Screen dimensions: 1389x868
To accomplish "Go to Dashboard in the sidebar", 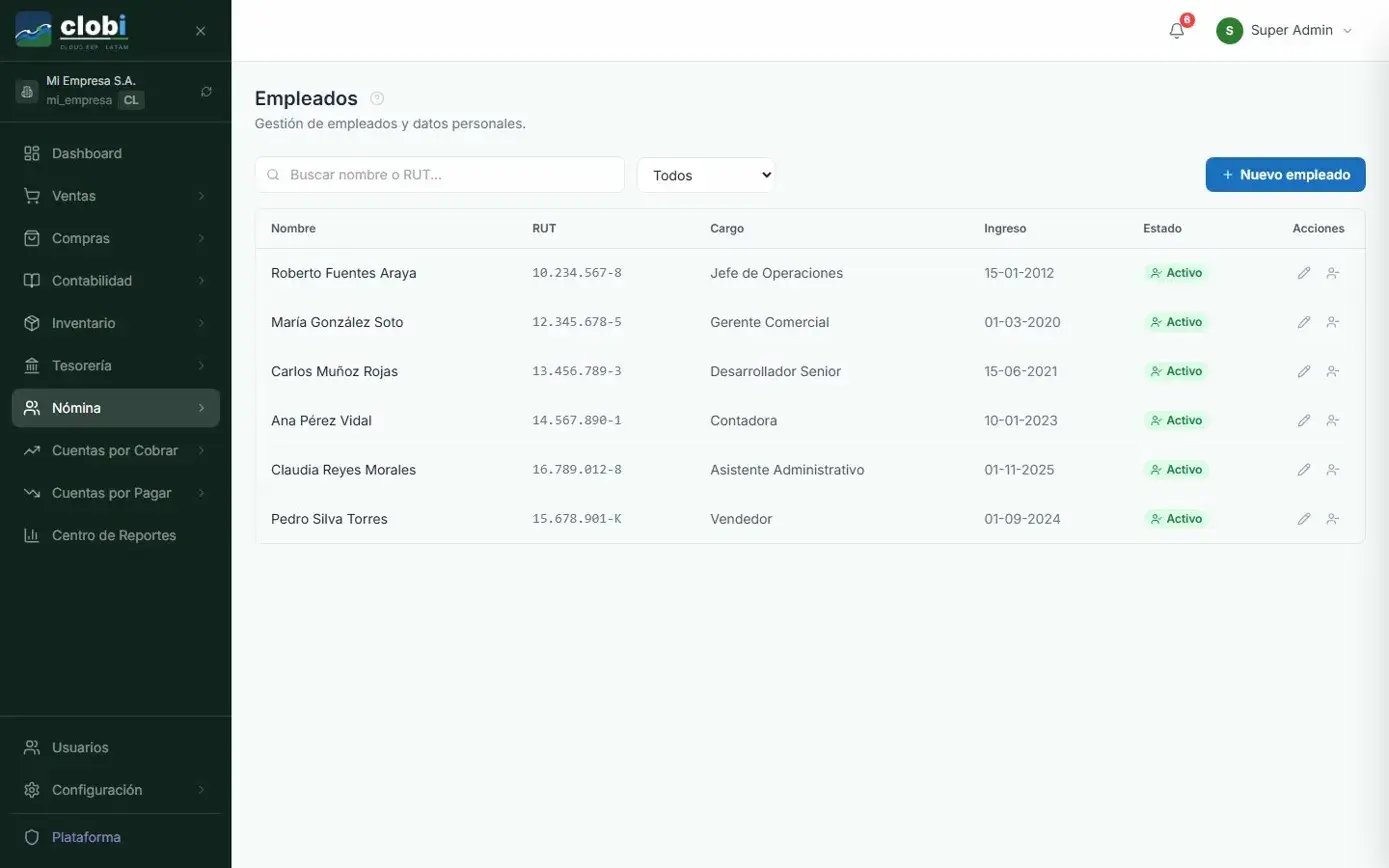I will pyautogui.click(x=87, y=153).
